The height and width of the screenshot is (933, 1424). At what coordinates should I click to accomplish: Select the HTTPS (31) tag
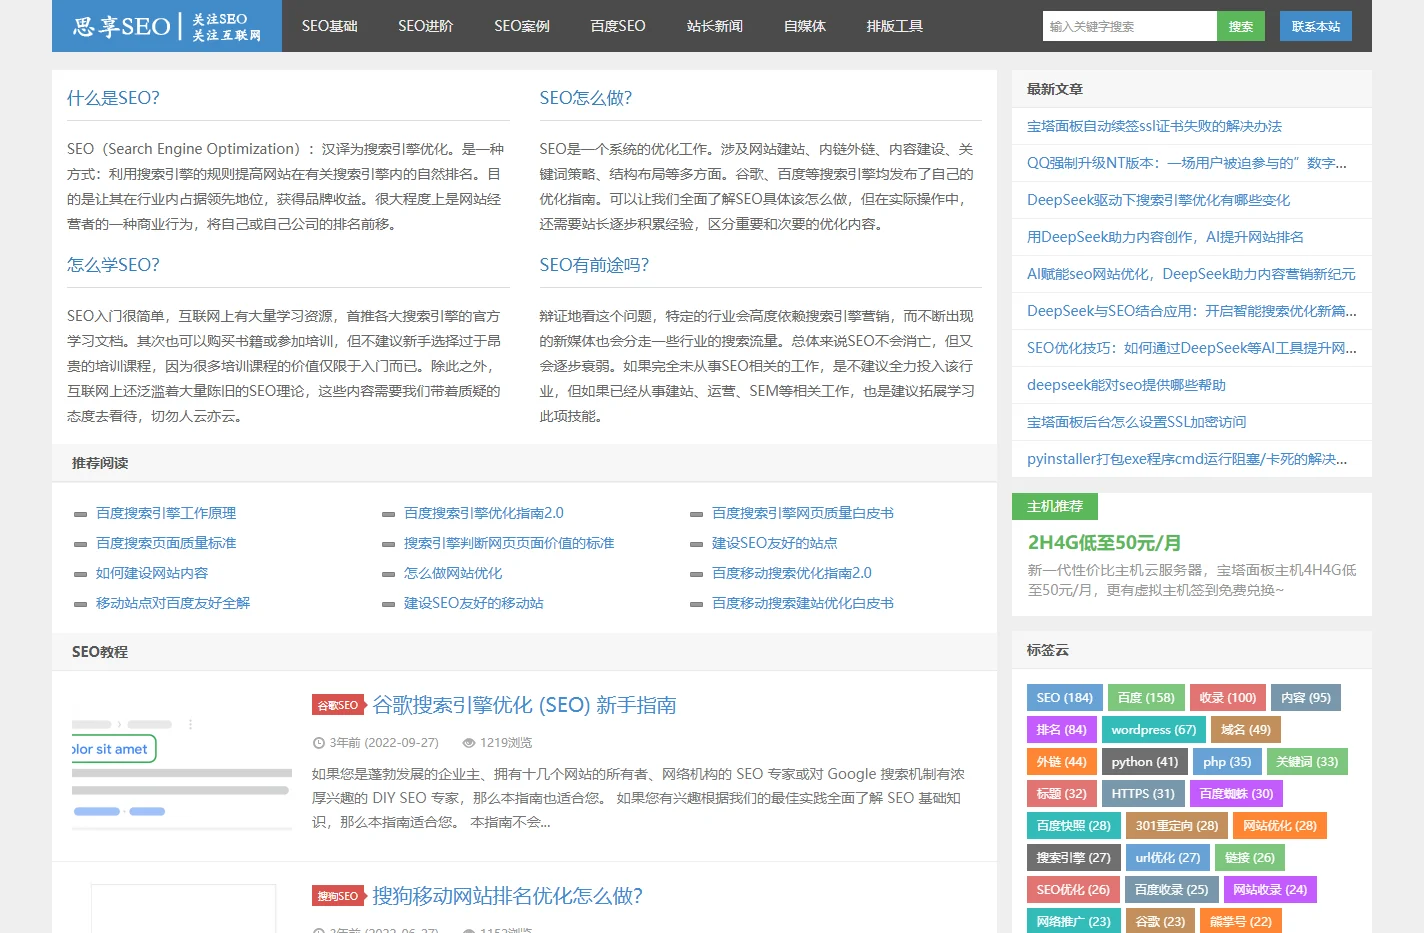1143,794
